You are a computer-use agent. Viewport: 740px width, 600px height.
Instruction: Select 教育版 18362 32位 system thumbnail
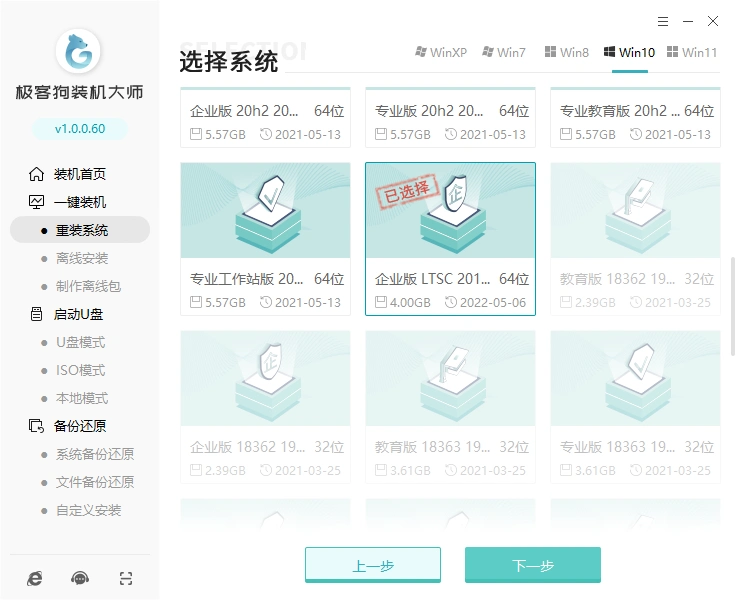(635, 211)
